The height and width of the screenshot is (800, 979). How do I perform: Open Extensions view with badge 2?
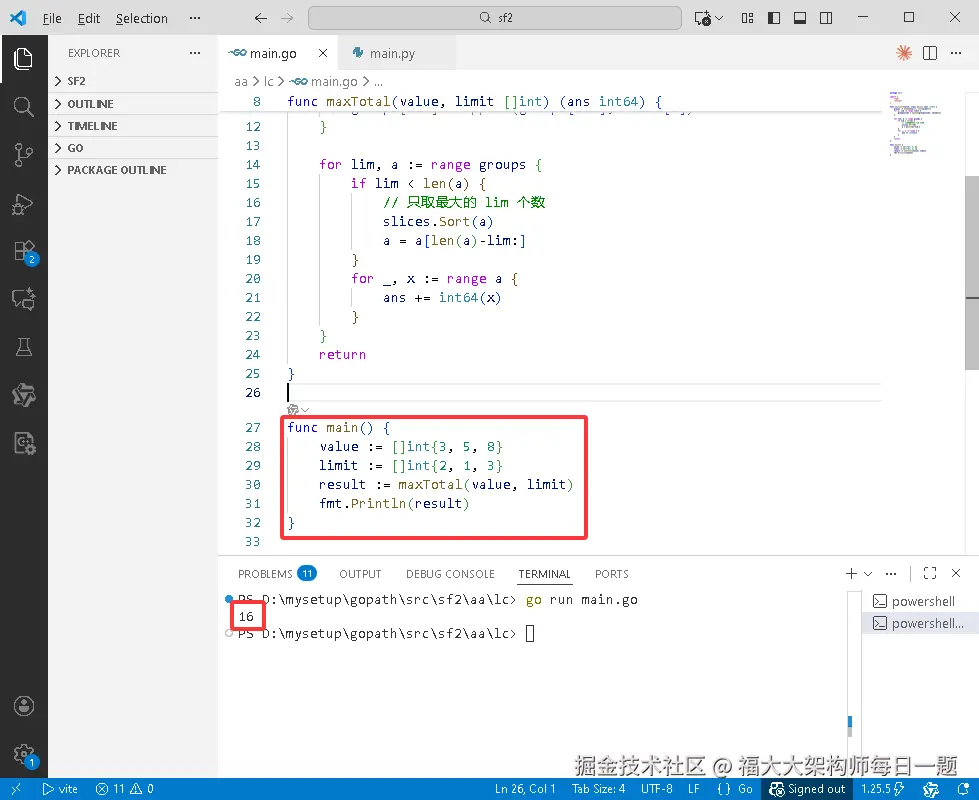[x=24, y=252]
